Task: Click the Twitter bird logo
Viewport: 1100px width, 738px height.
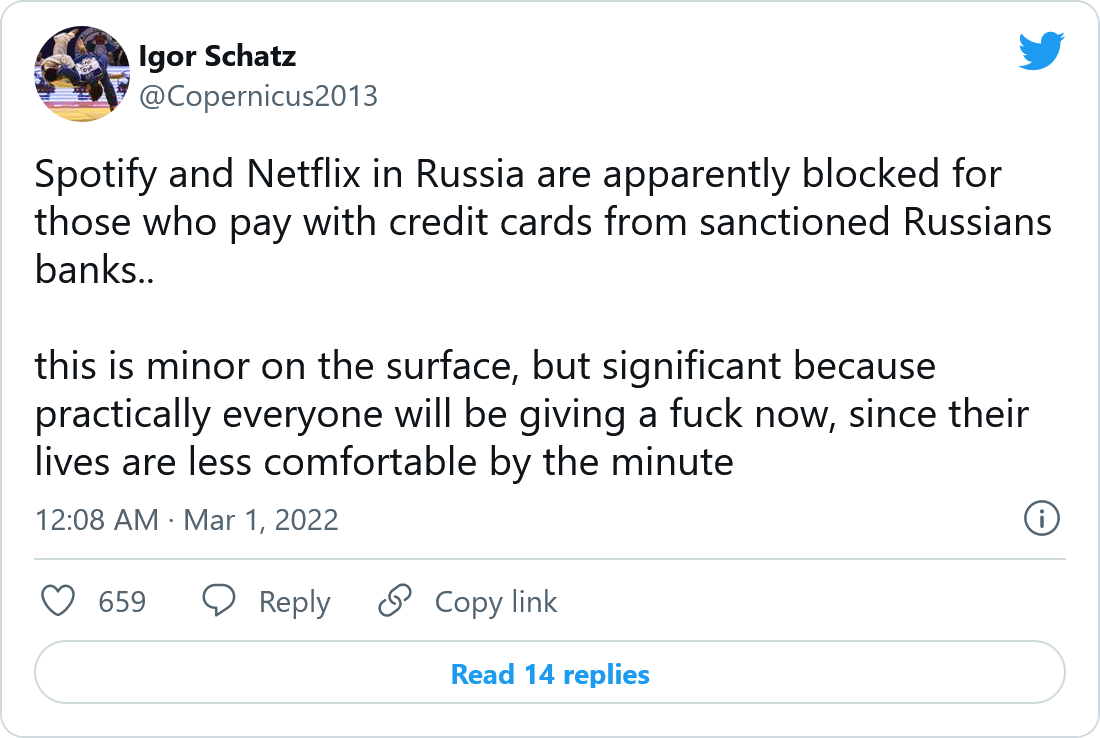Action: point(1041,51)
